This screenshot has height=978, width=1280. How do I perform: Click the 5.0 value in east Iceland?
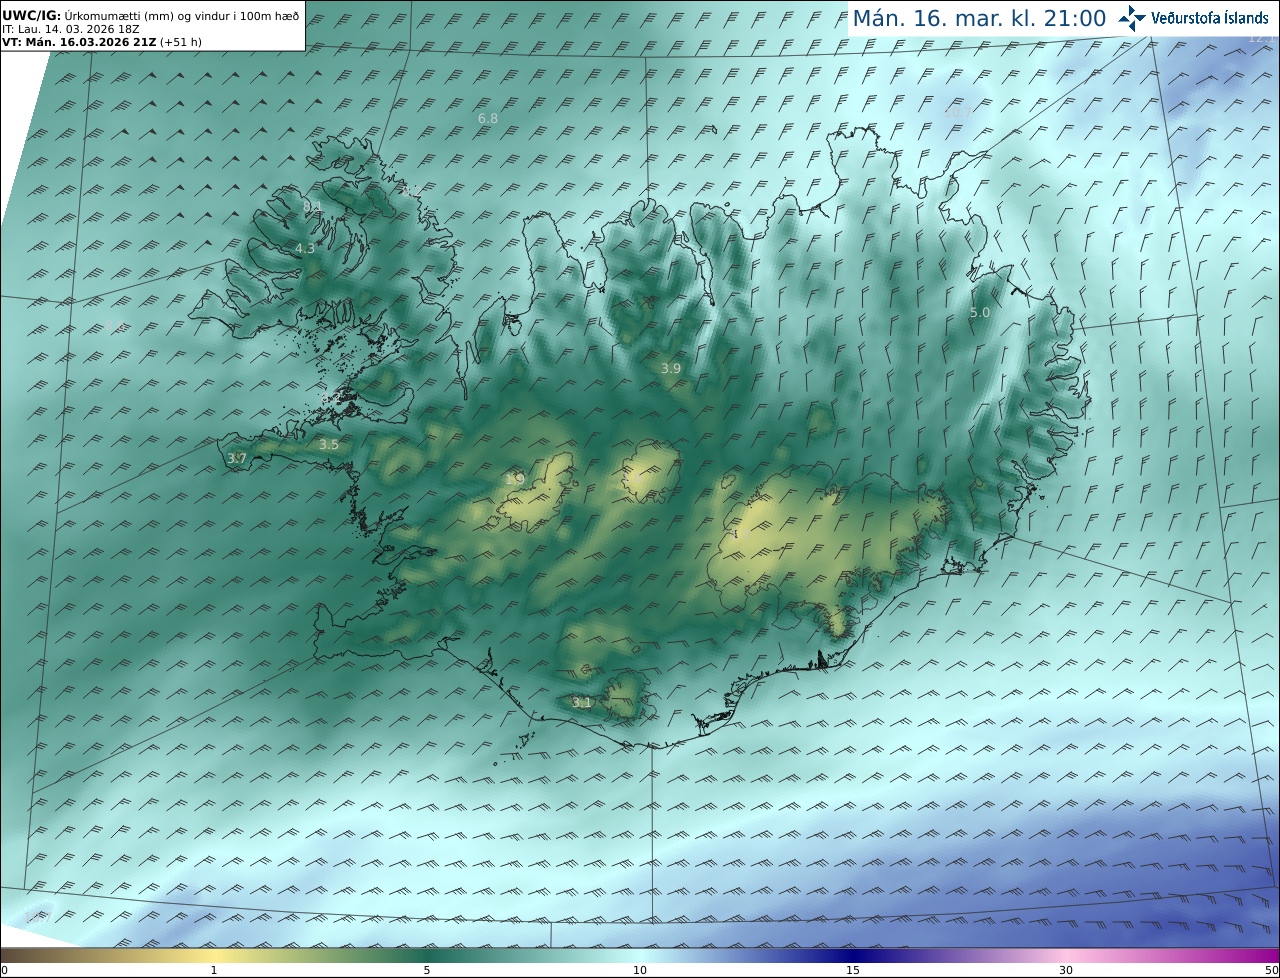coord(980,312)
